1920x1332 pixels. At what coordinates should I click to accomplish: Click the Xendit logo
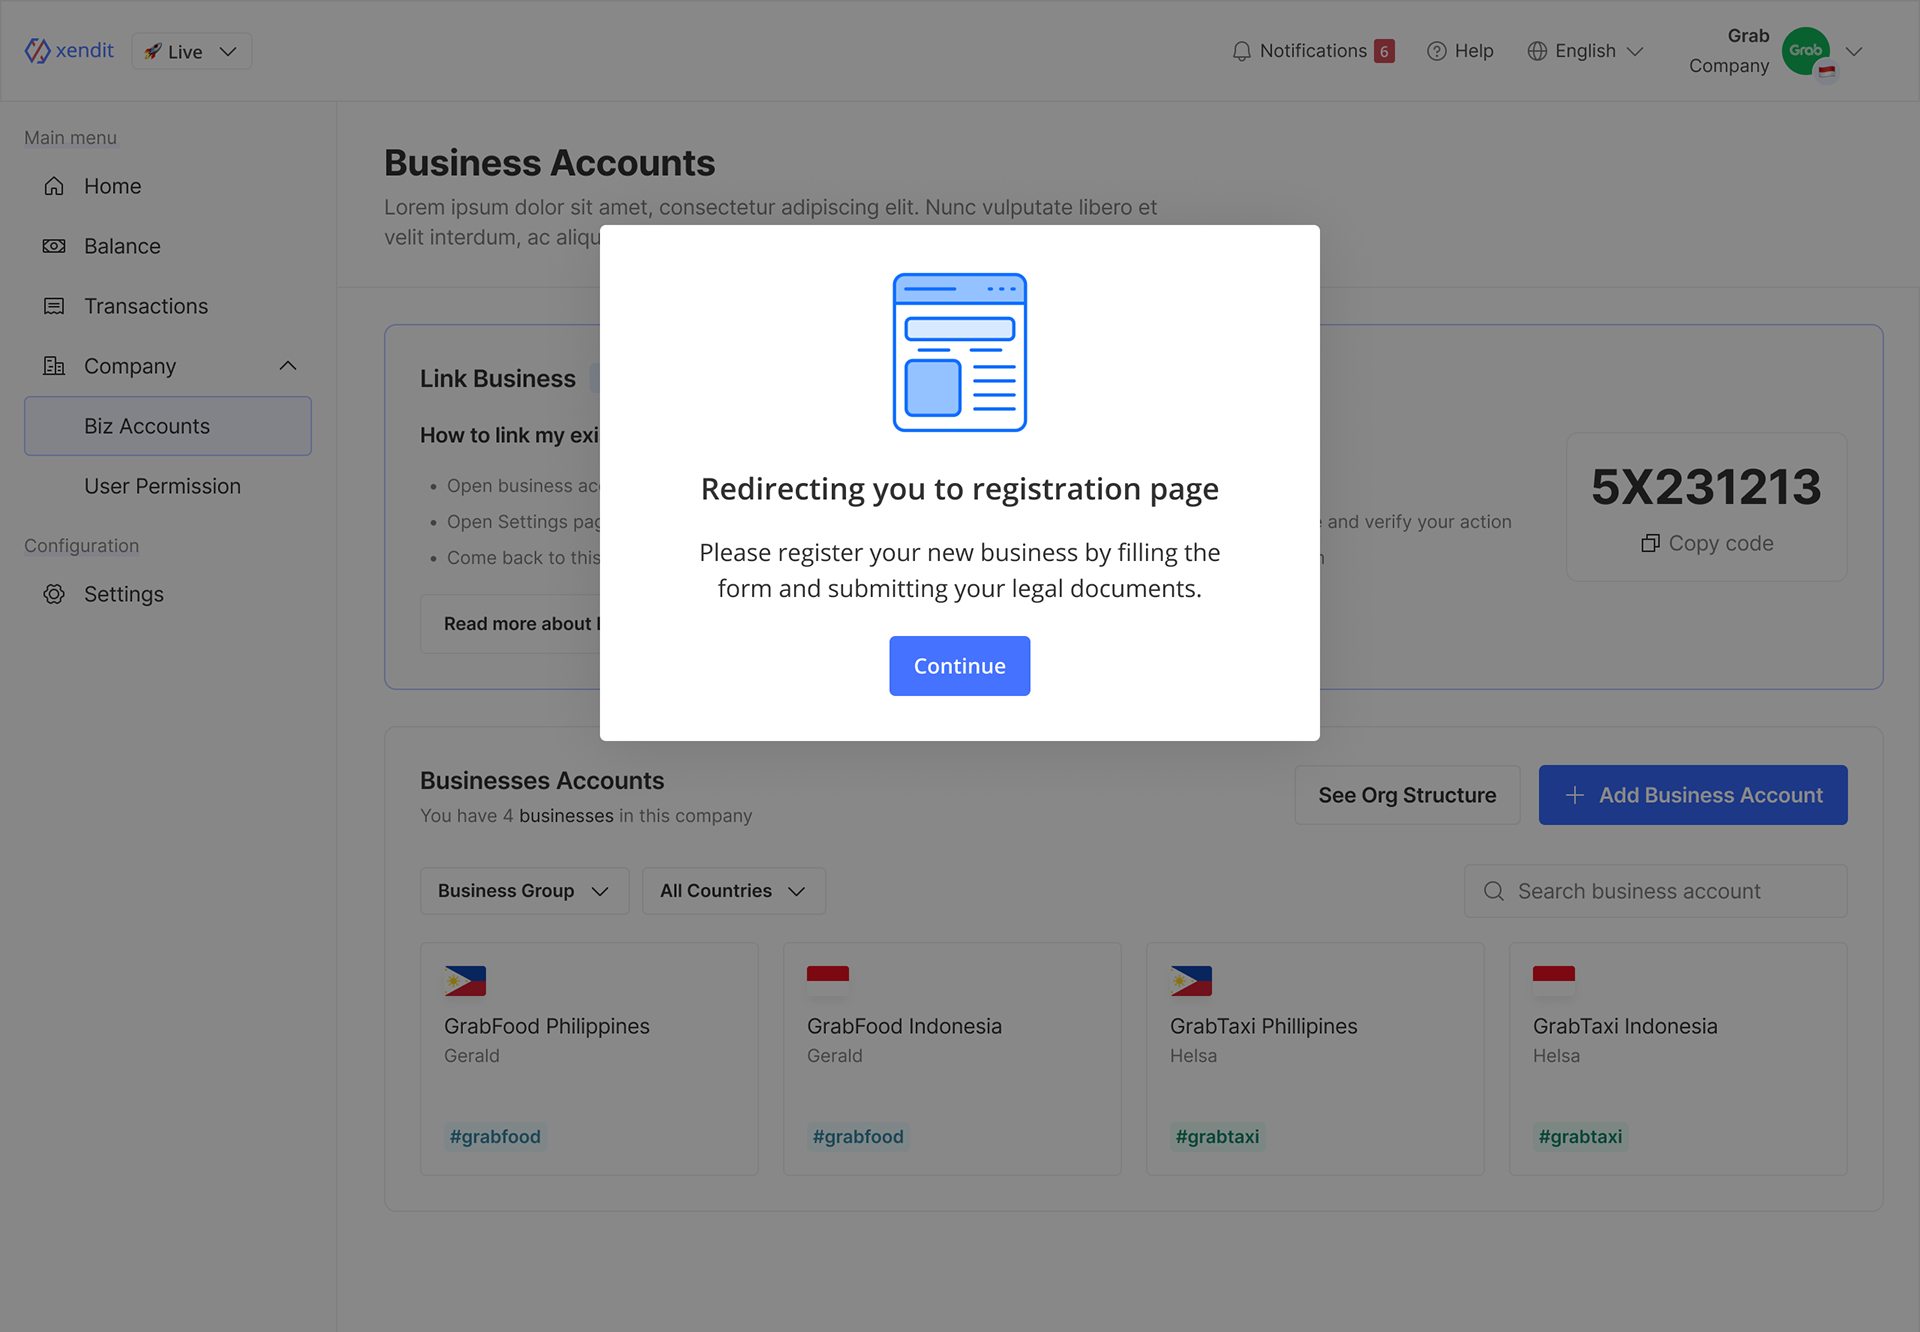(x=69, y=50)
